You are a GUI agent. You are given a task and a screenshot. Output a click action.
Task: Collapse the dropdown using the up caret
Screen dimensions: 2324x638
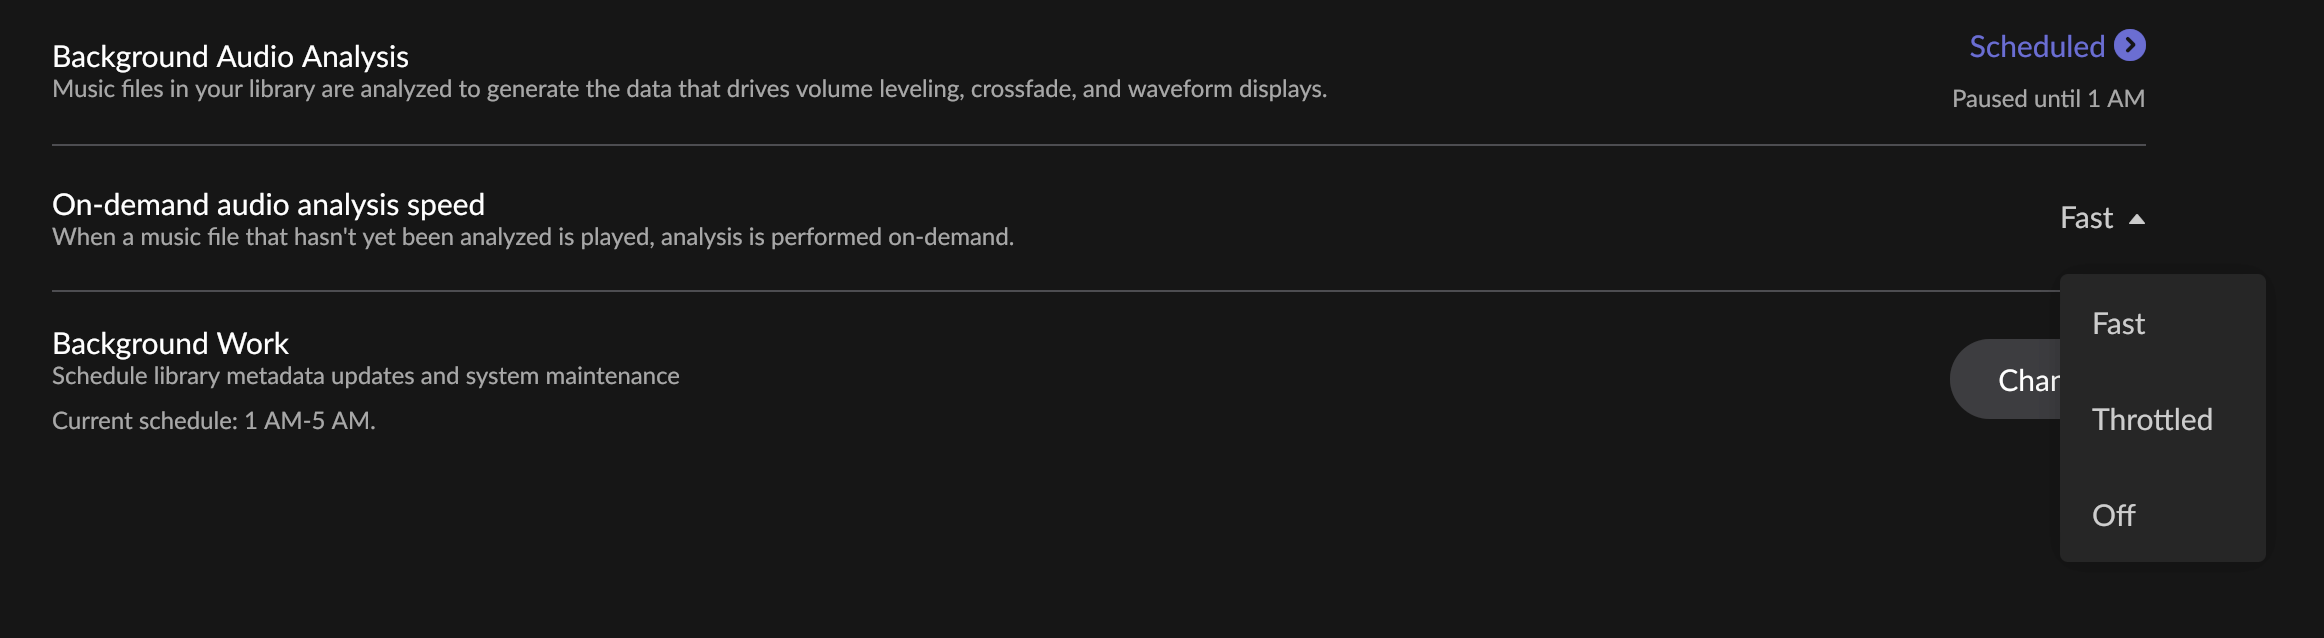[2137, 219]
